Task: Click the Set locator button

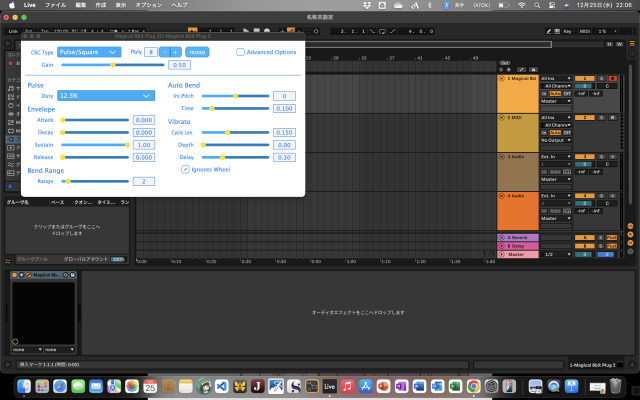Action: [505, 62]
